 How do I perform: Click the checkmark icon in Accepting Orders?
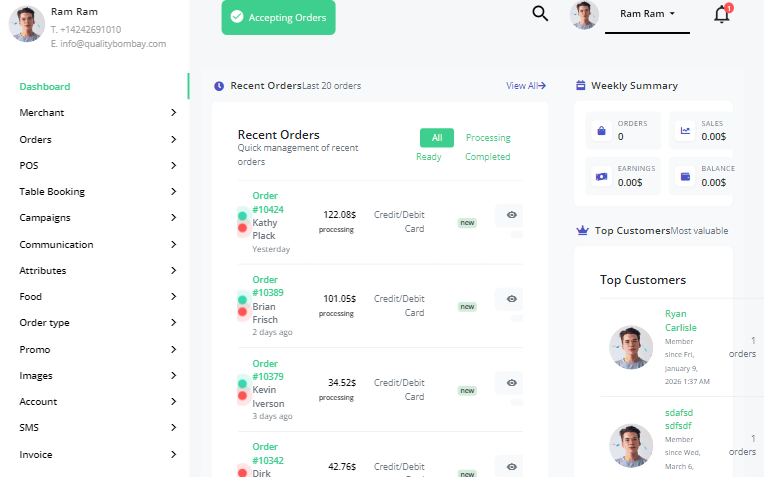click(237, 17)
